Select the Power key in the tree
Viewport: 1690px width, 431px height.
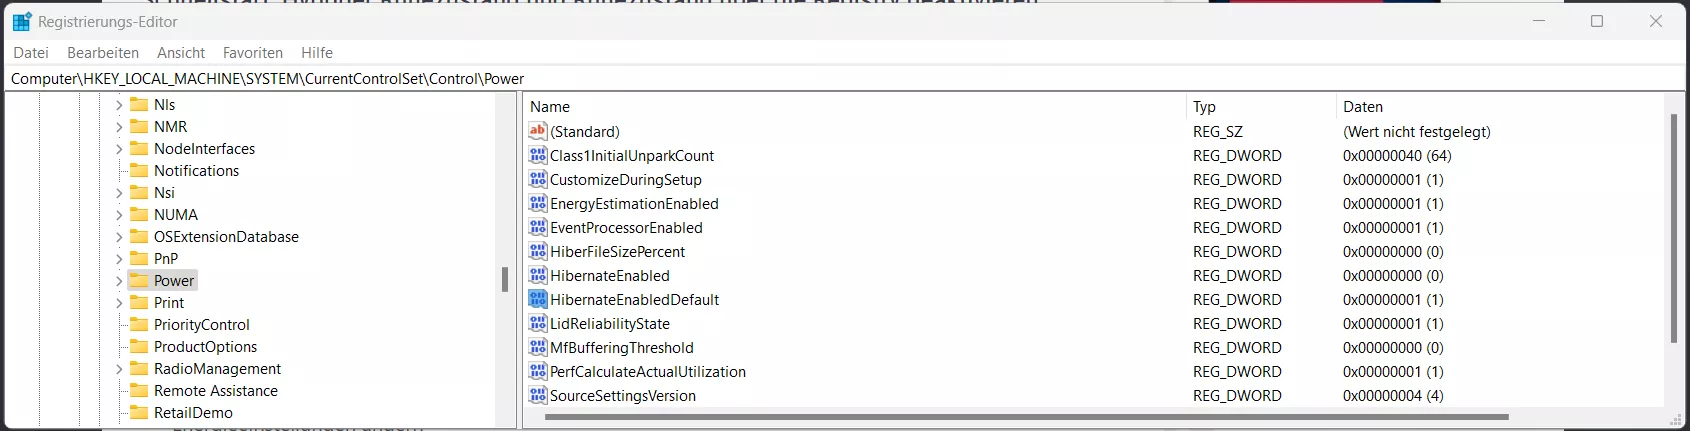pos(174,280)
